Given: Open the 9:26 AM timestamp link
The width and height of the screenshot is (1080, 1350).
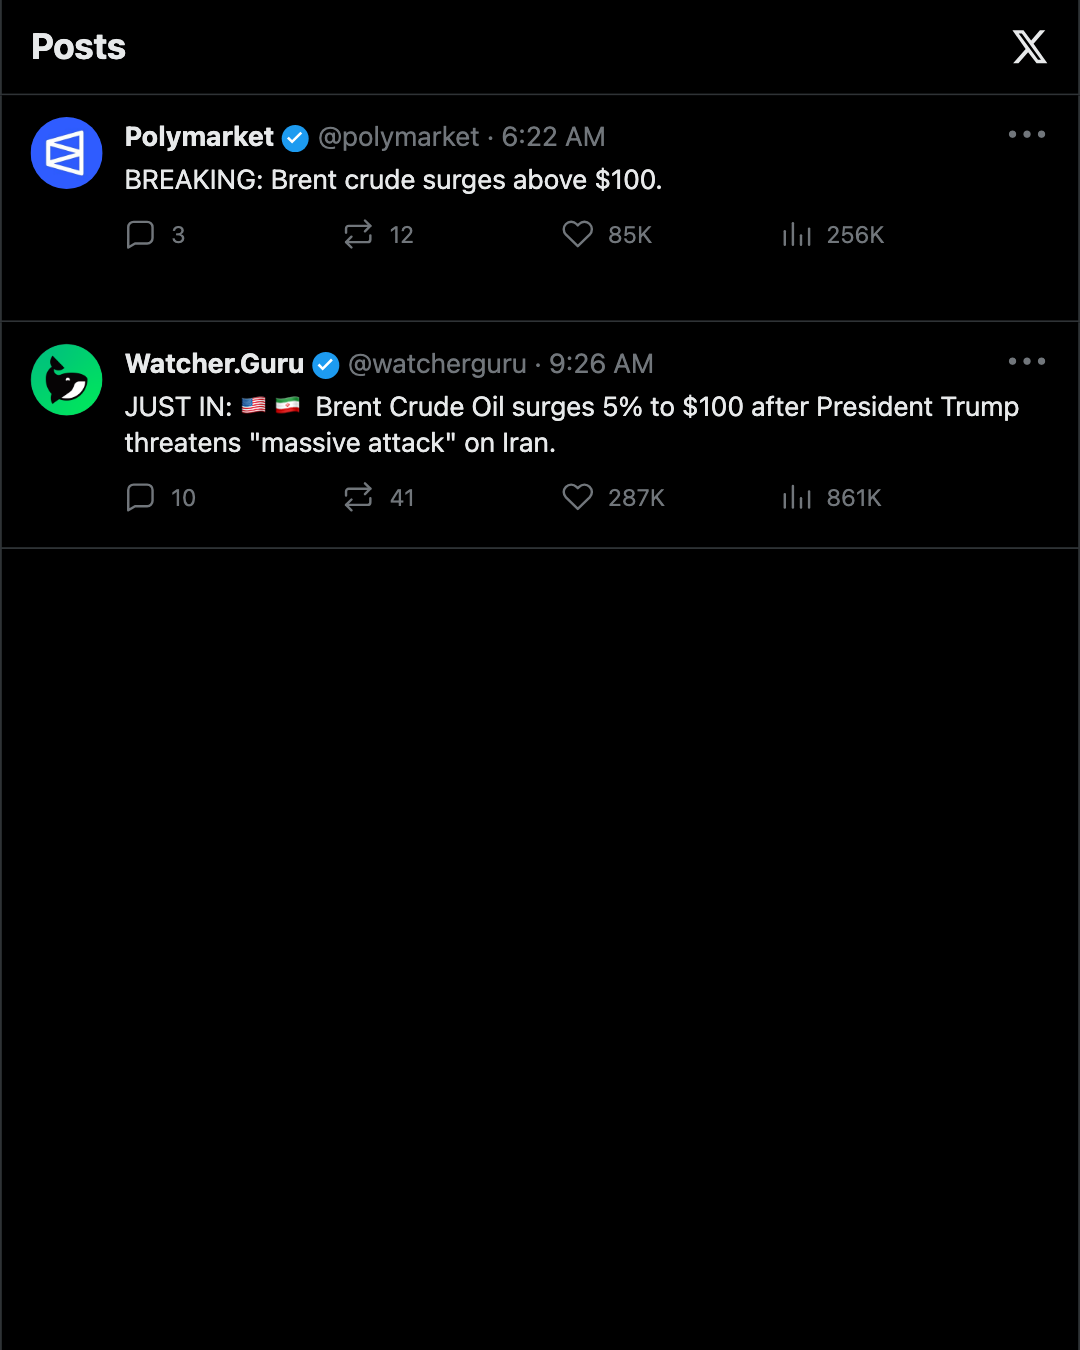Looking at the screenshot, I should (601, 364).
